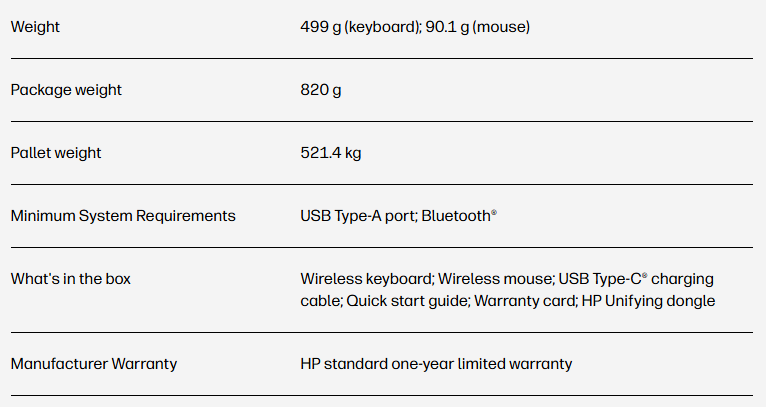Select HP standard one-year limited warranty text
Image resolution: width=766 pixels, height=407 pixels.
pyautogui.click(x=436, y=364)
